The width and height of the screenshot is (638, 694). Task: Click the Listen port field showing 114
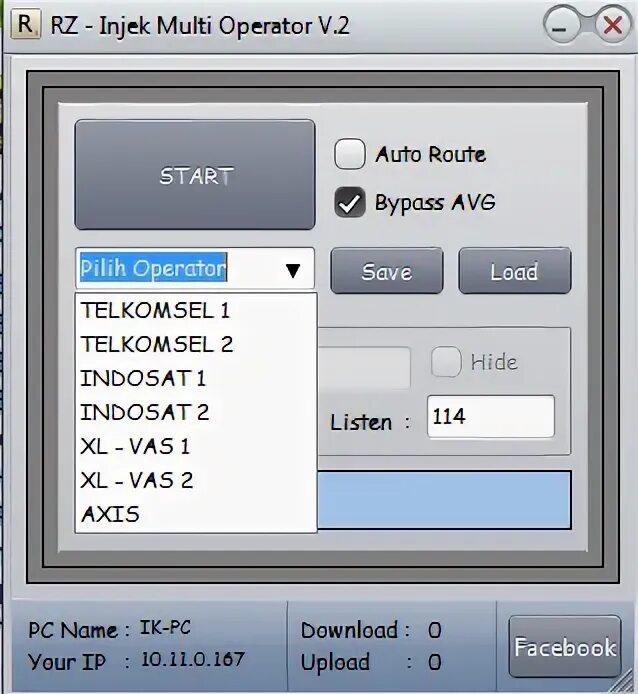point(491,417)
